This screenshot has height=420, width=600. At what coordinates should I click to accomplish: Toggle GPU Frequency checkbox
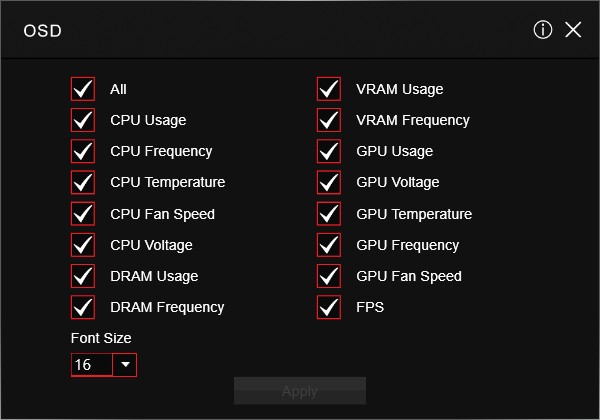pyautogui.click(x=329, y=245)
